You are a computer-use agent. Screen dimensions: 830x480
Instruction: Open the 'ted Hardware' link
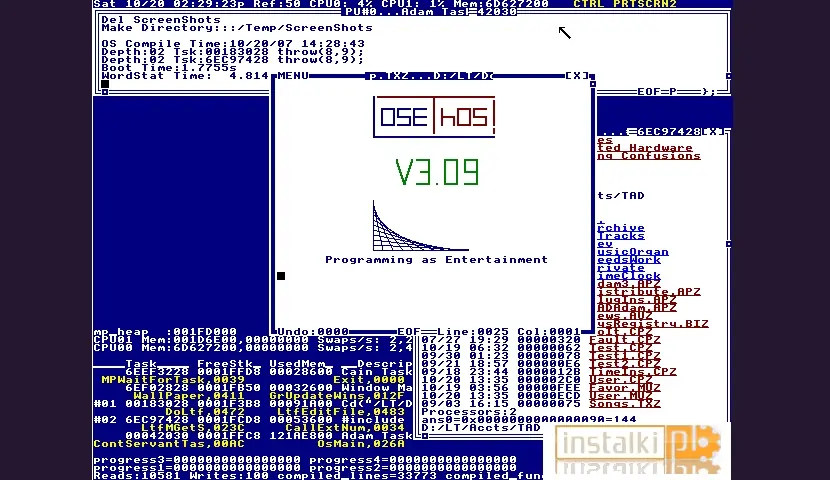[x=645, y=148]
